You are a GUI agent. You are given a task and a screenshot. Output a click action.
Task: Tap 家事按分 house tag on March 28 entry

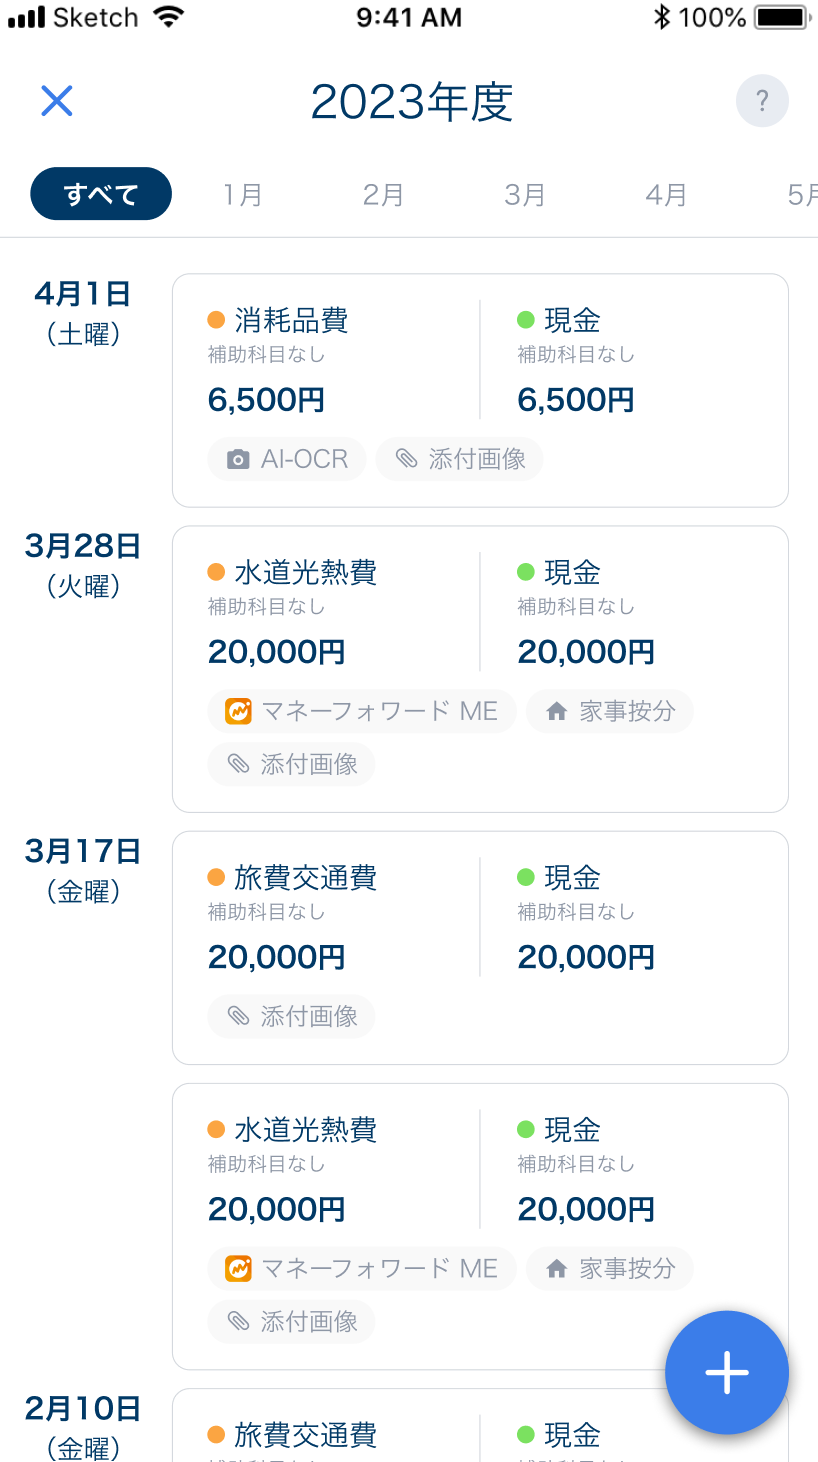click(610, 711)
